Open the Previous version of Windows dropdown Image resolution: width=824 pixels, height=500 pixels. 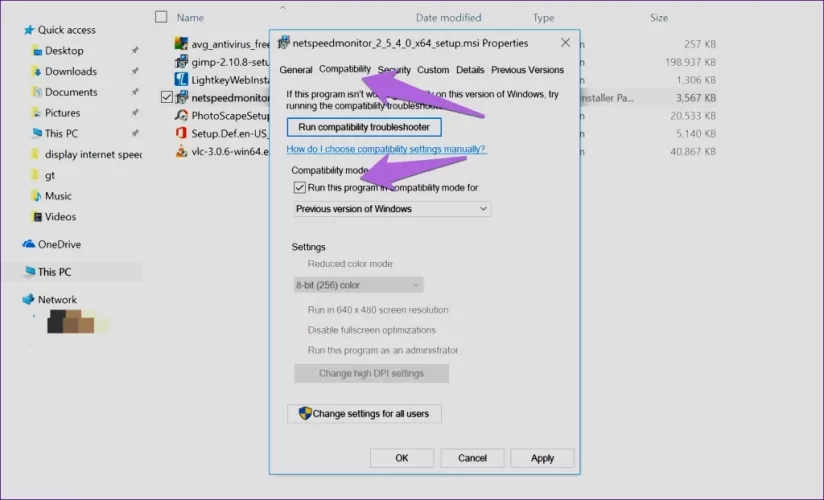[392, 209]
